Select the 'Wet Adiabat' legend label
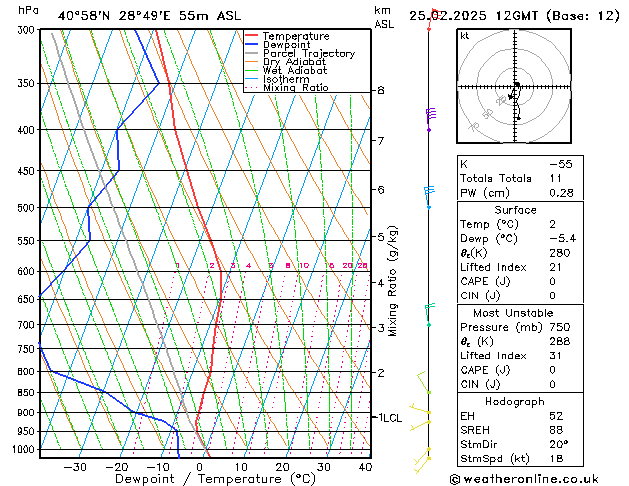 tap(295, 71)
